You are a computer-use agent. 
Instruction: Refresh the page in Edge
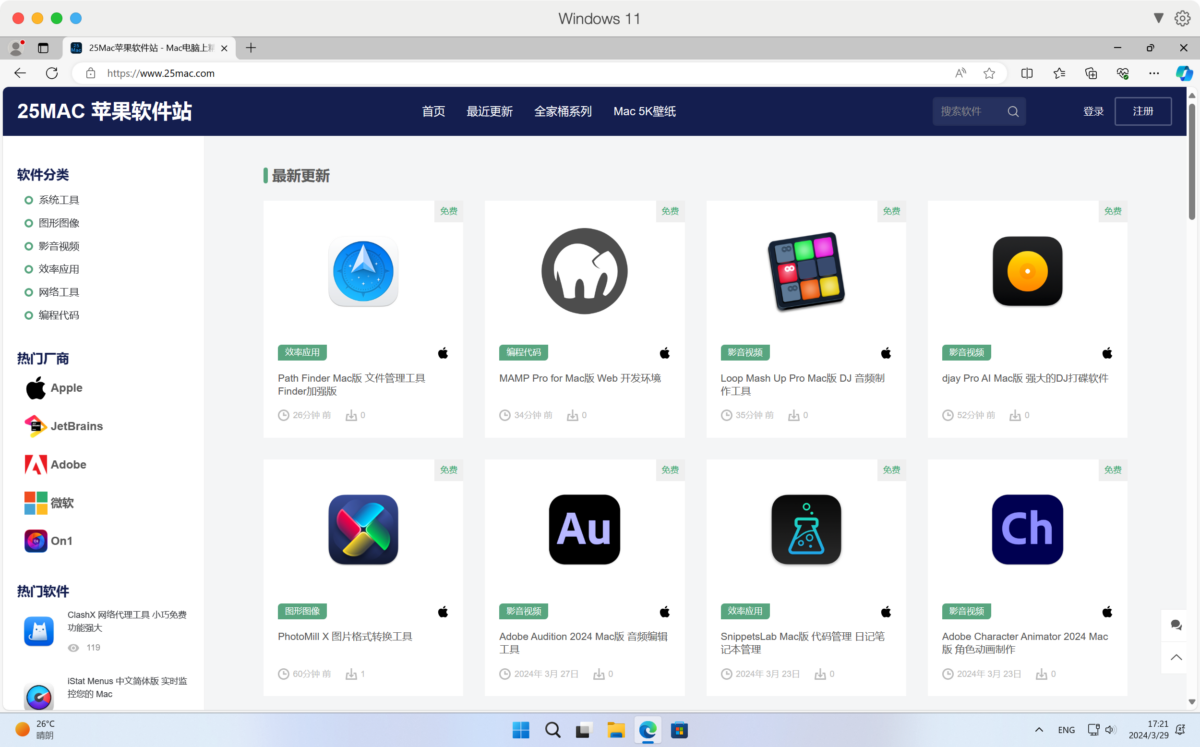52,73
